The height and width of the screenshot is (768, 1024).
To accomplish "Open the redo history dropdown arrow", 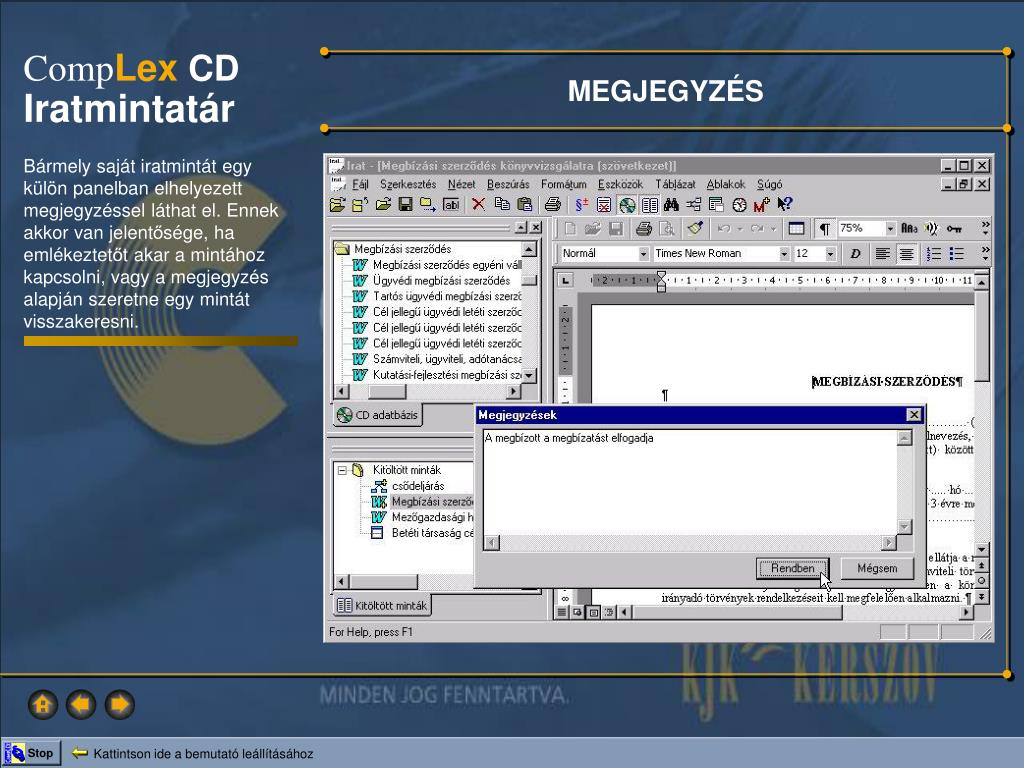I will coord(773,229).
